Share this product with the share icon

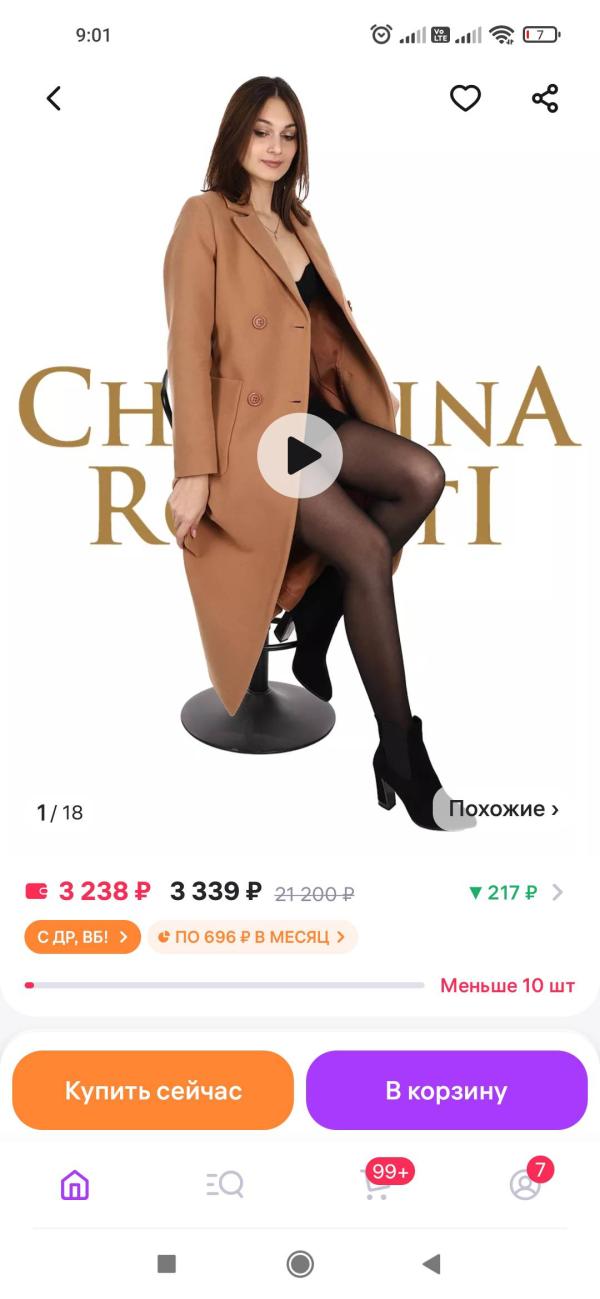[545, 98]
